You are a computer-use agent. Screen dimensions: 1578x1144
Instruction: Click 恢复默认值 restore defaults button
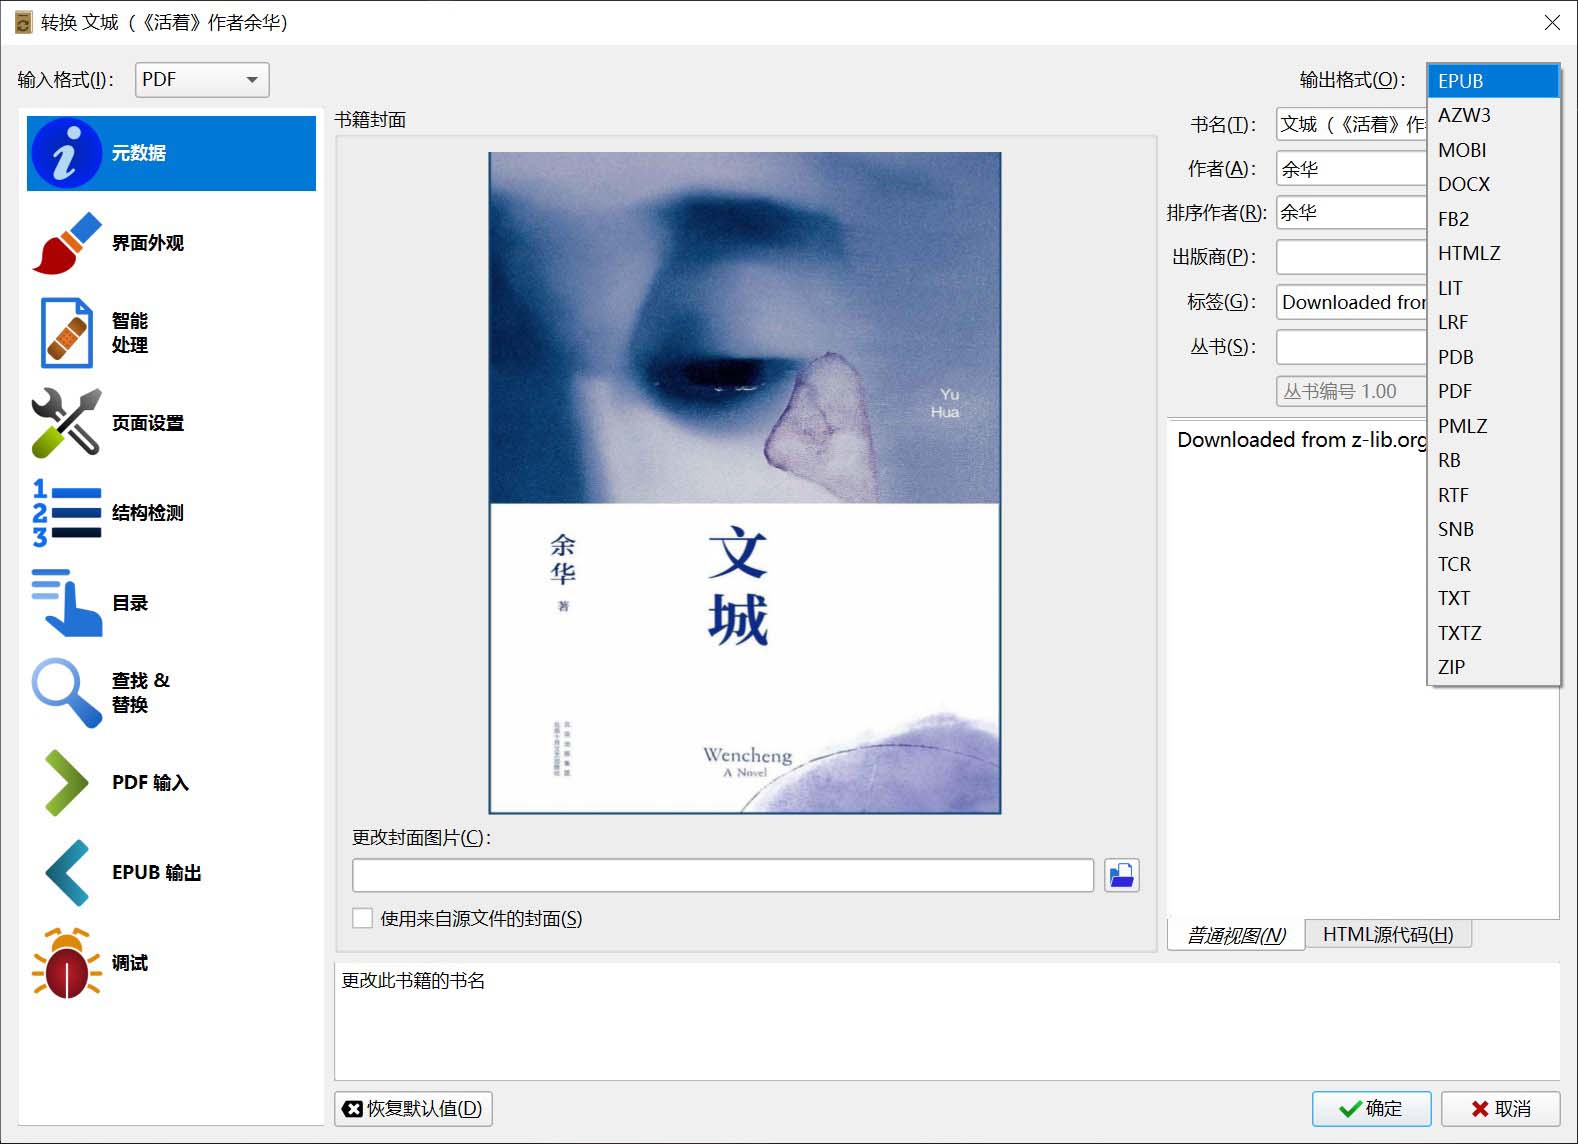point(413,1108)
